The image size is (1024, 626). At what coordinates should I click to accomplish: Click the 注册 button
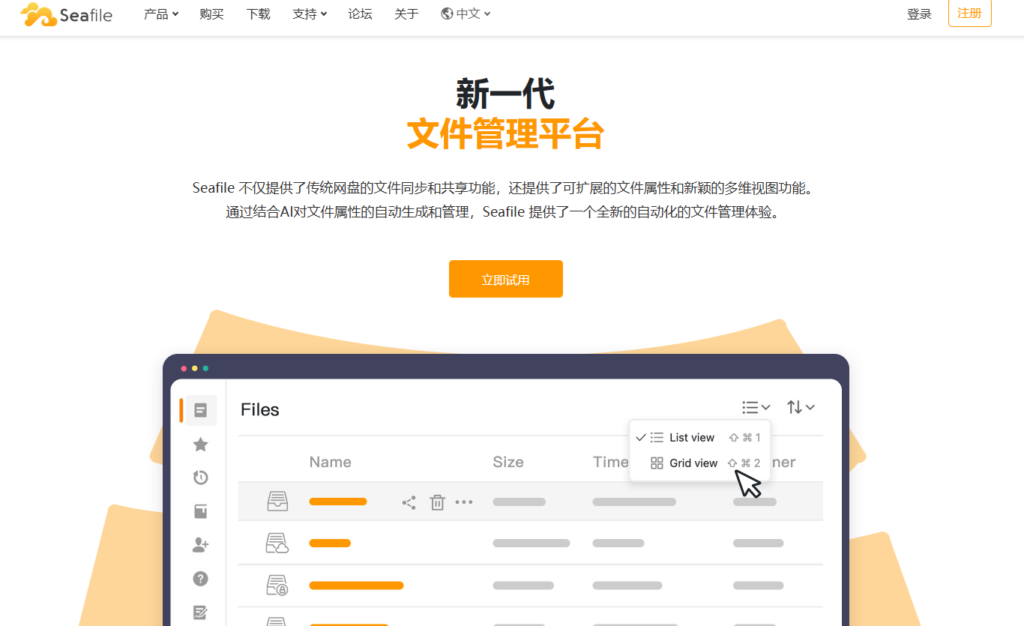[x=969, y=13]
